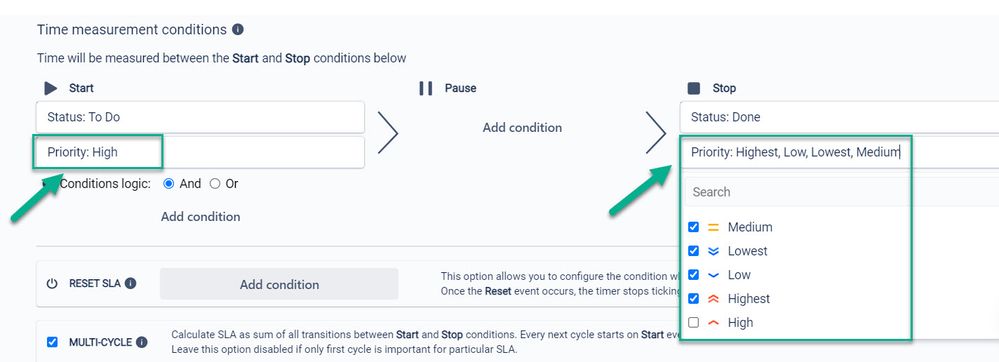Select the And conditions logic radio

coord(169,184)
